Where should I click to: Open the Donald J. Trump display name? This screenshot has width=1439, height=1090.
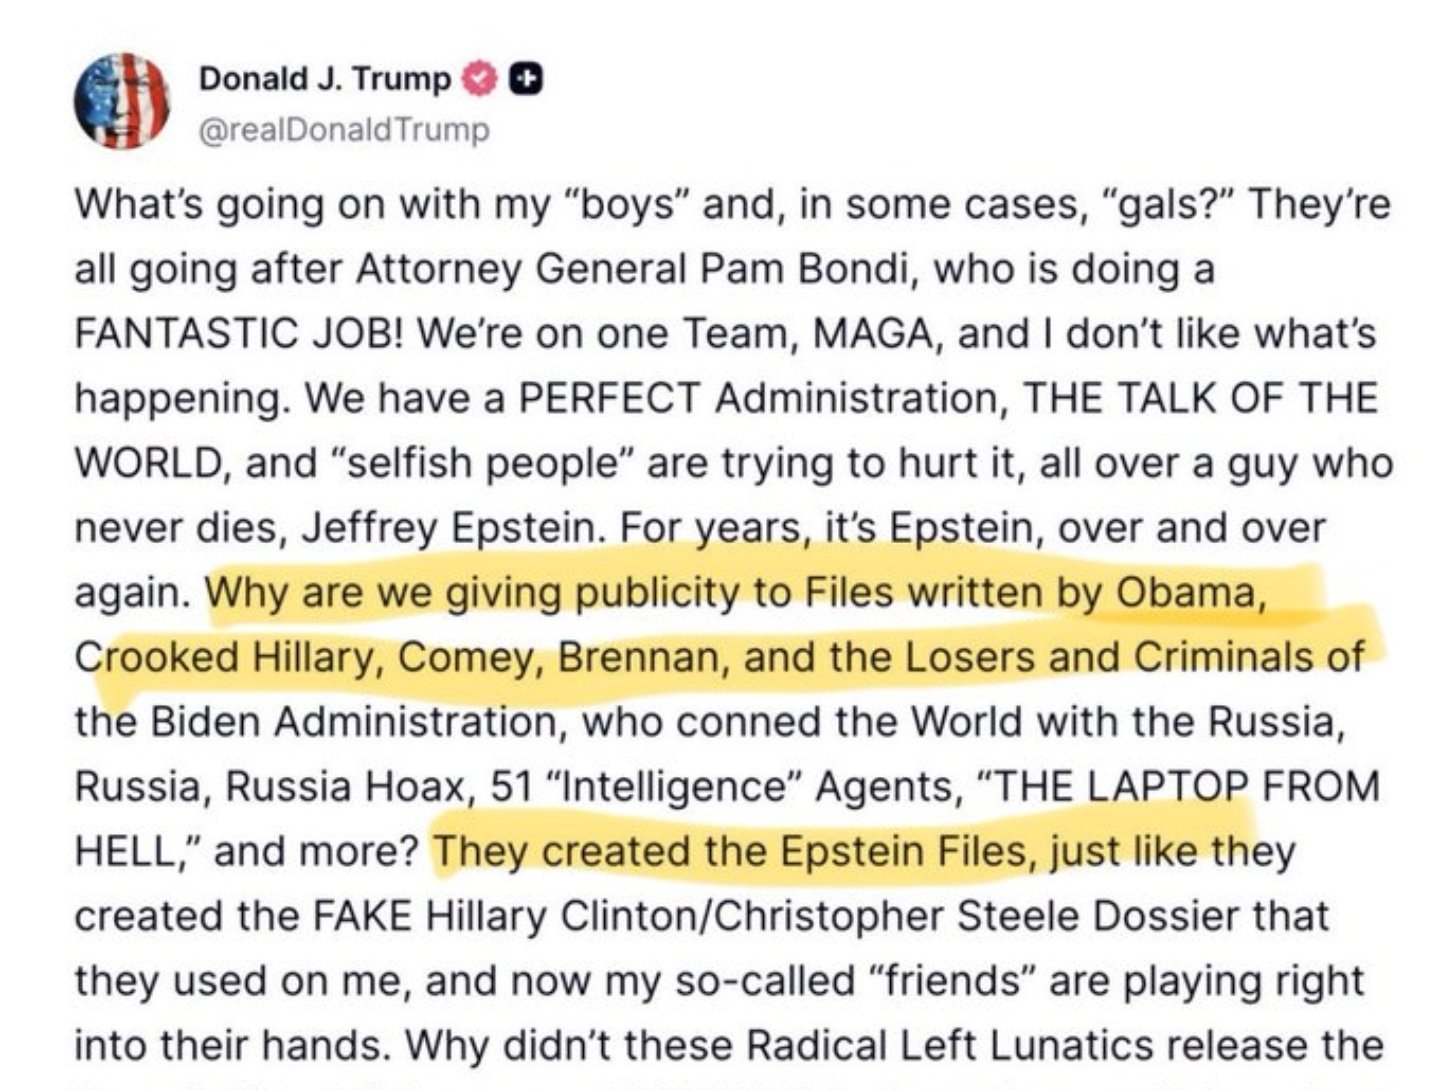click(x=325, y=79)
